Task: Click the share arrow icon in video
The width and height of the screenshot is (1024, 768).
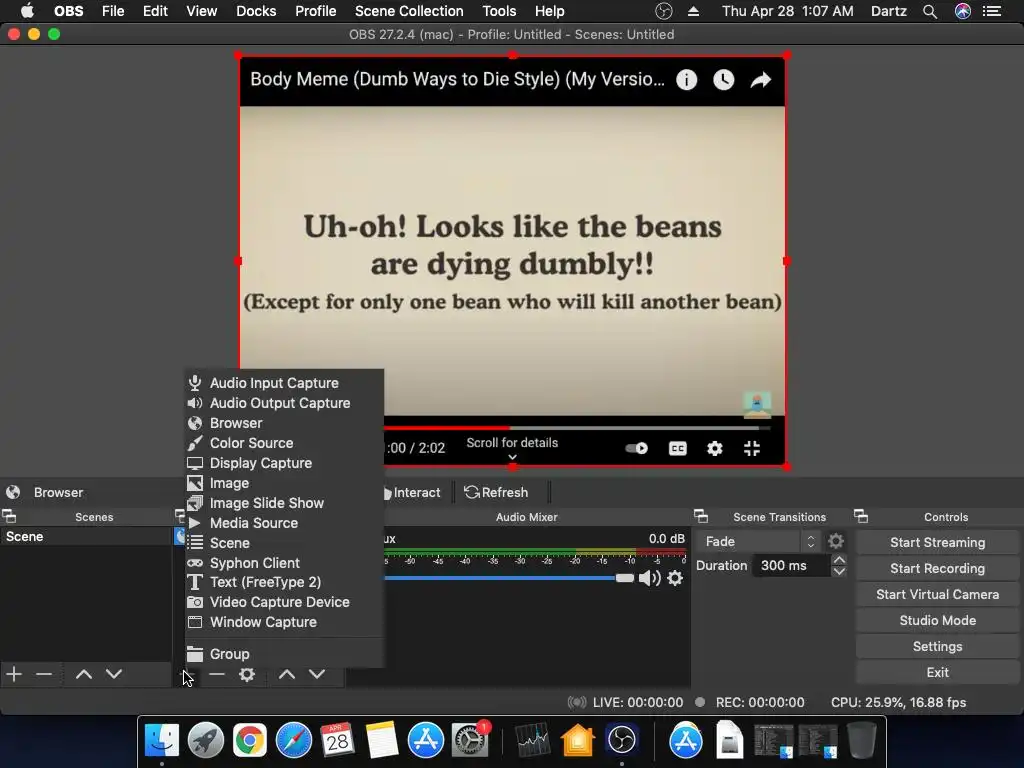Action: click(761, 80)
